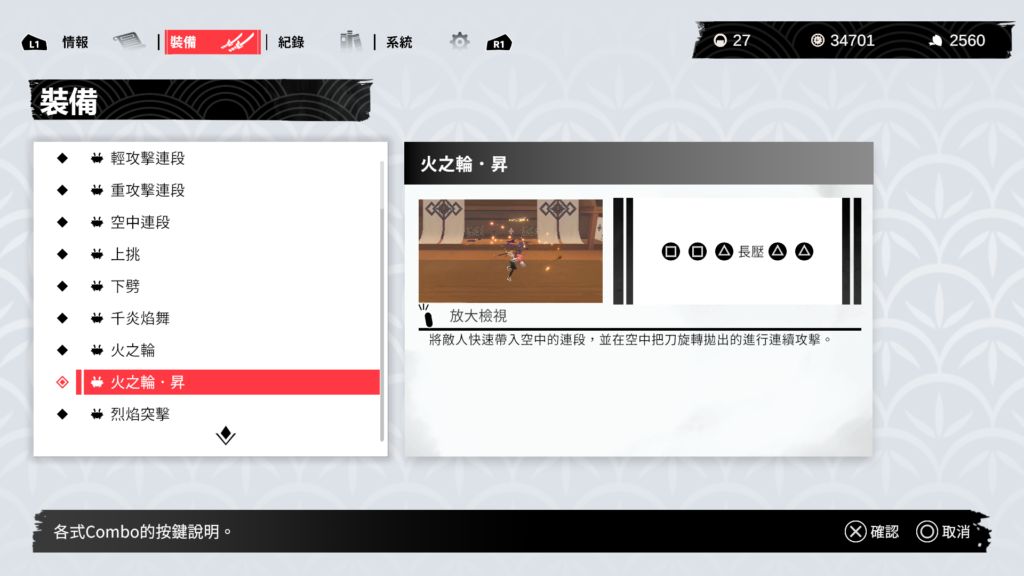1024x576 pixels.
Task: Select the 系統 tab
Action: click(x=399, y=42)
